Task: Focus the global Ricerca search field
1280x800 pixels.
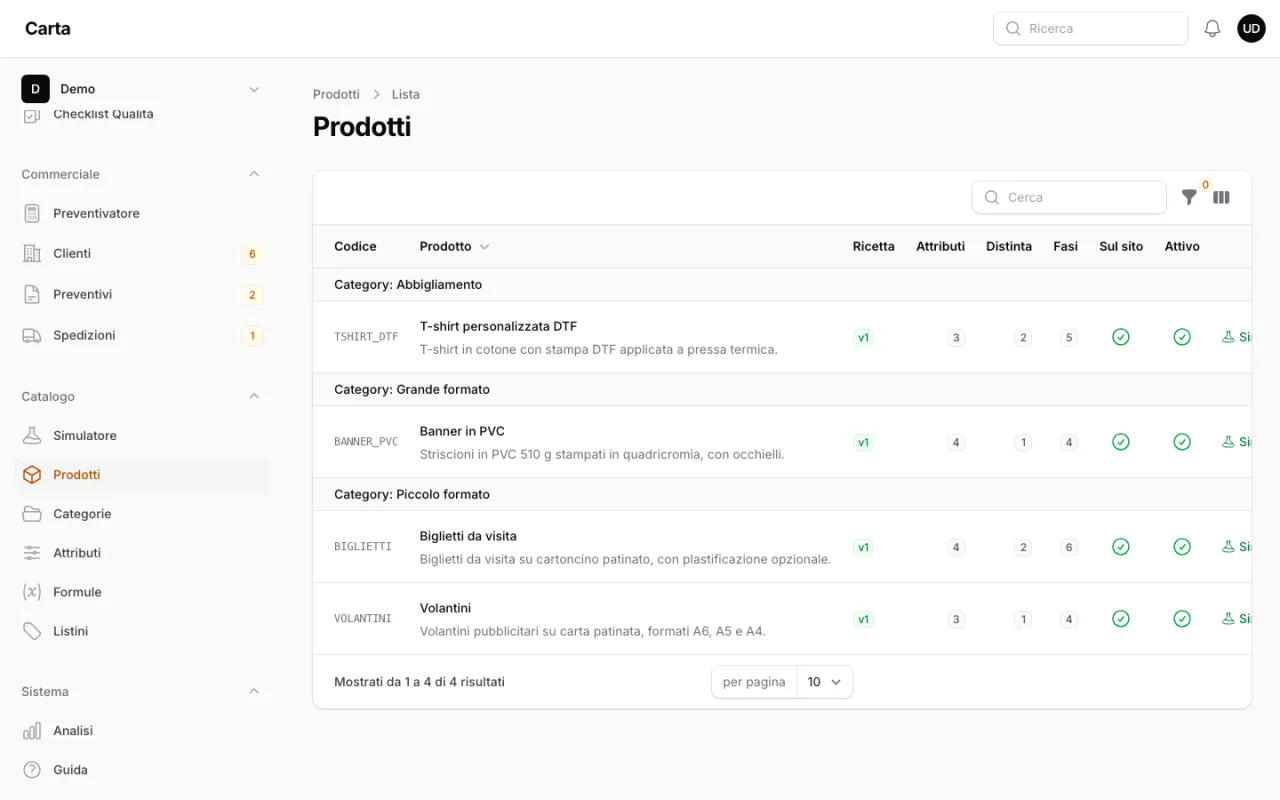Action: pos(1090,29)
